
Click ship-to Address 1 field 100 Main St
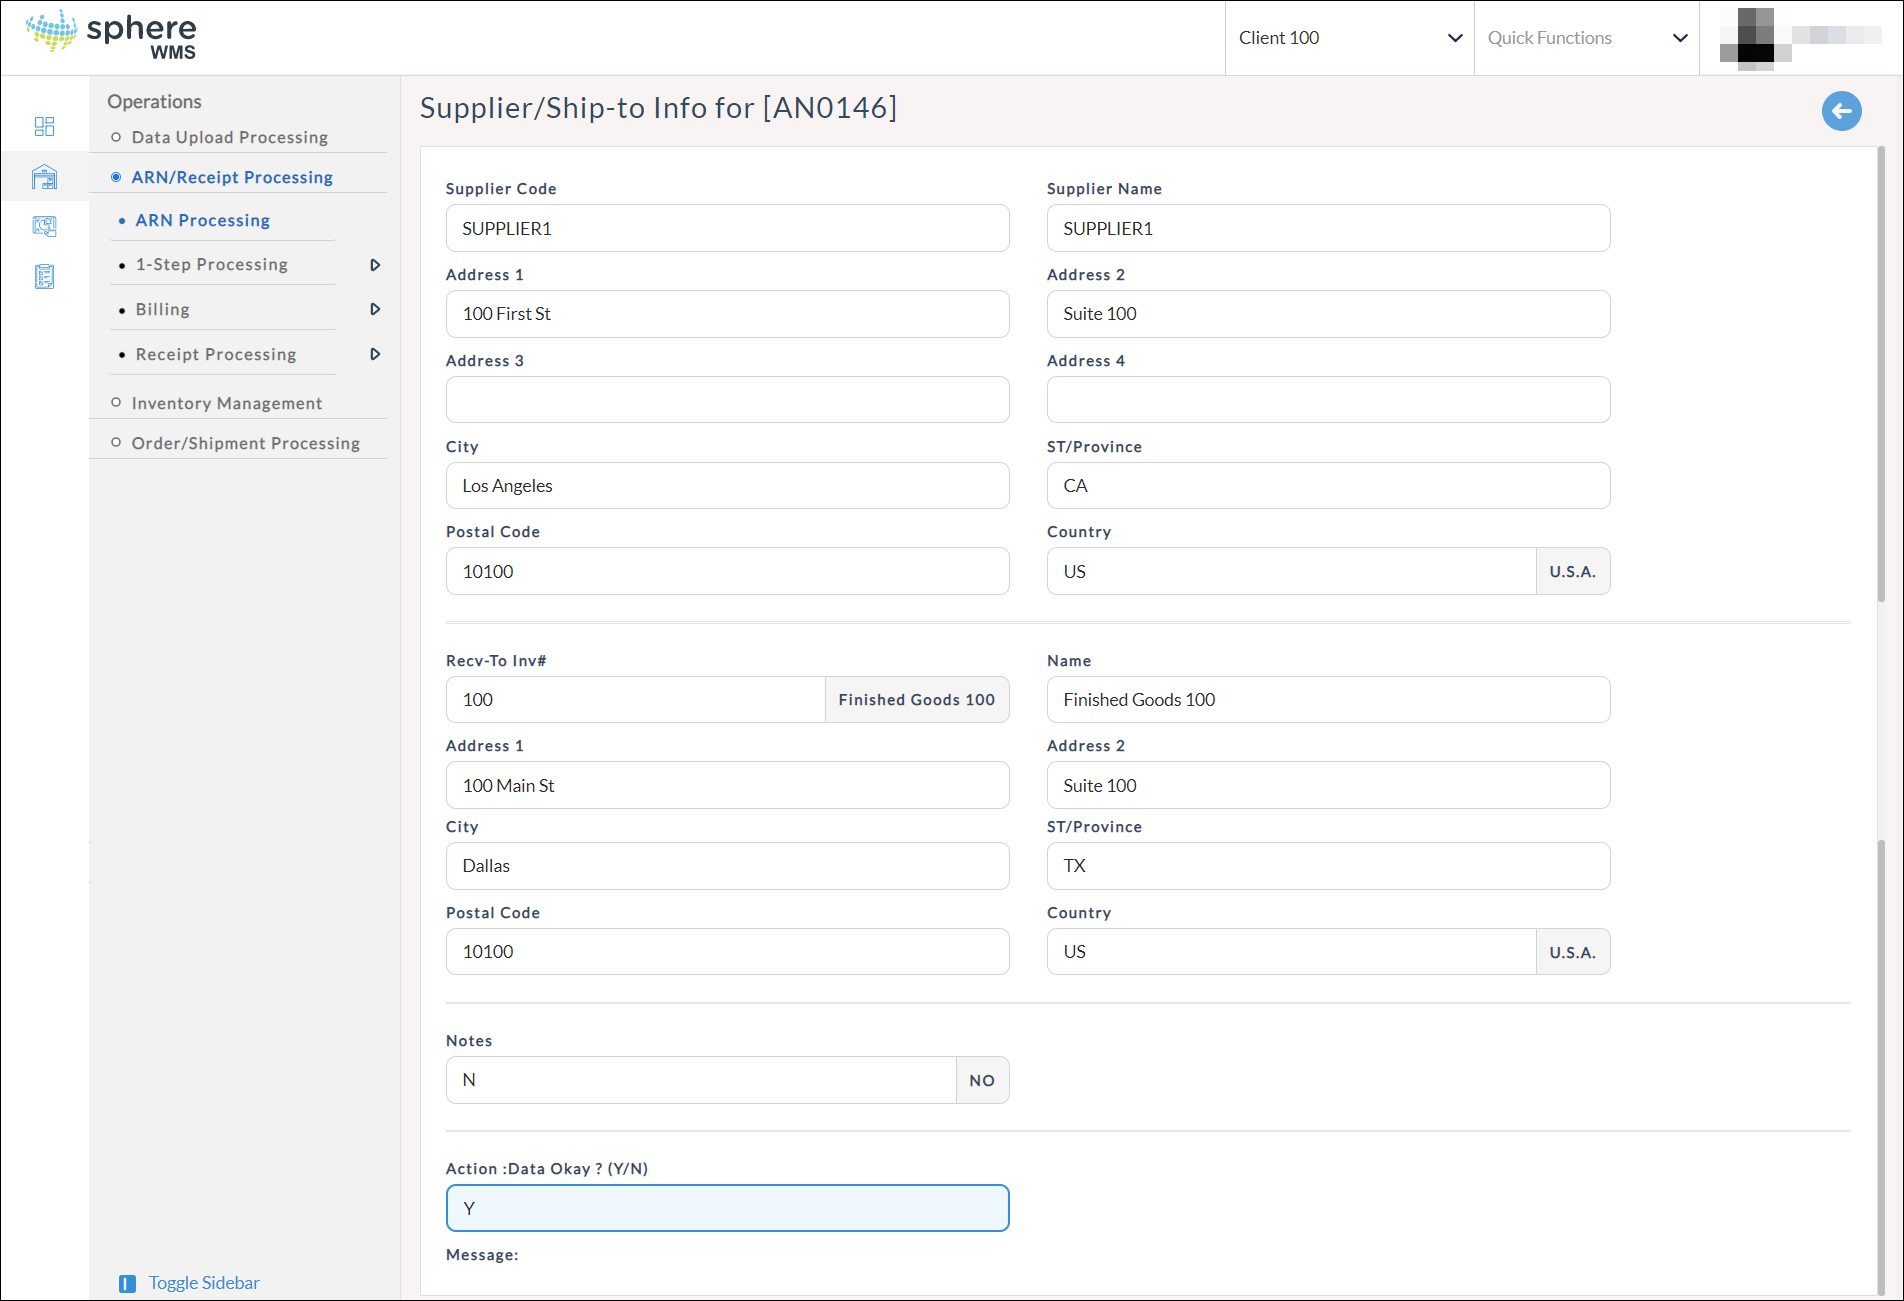pos(727,785)
